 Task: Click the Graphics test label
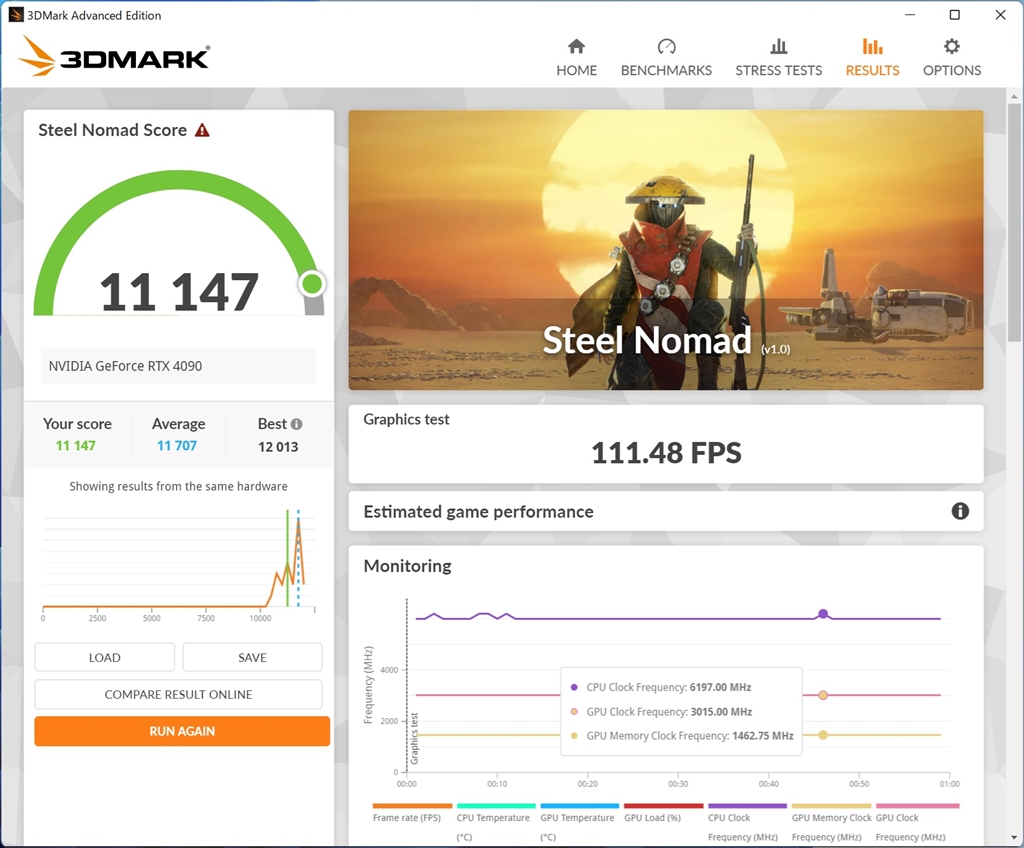tap(406, 419)
